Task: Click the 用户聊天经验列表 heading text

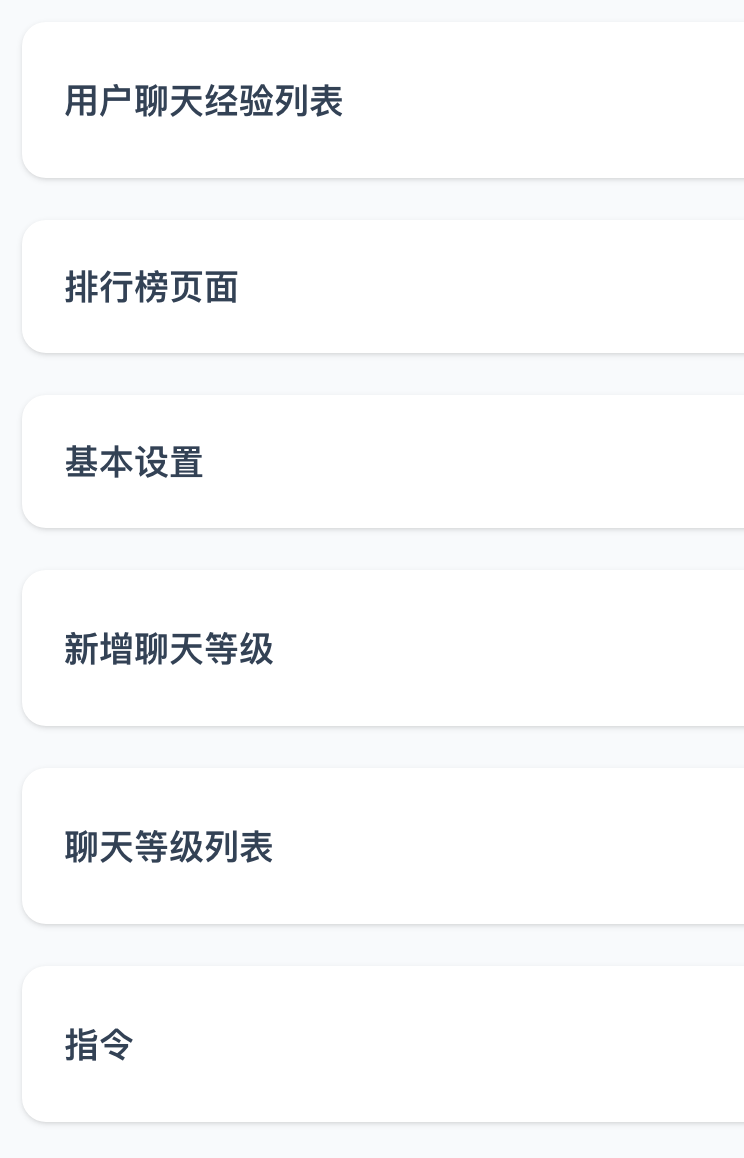Action: click(204, 101)
